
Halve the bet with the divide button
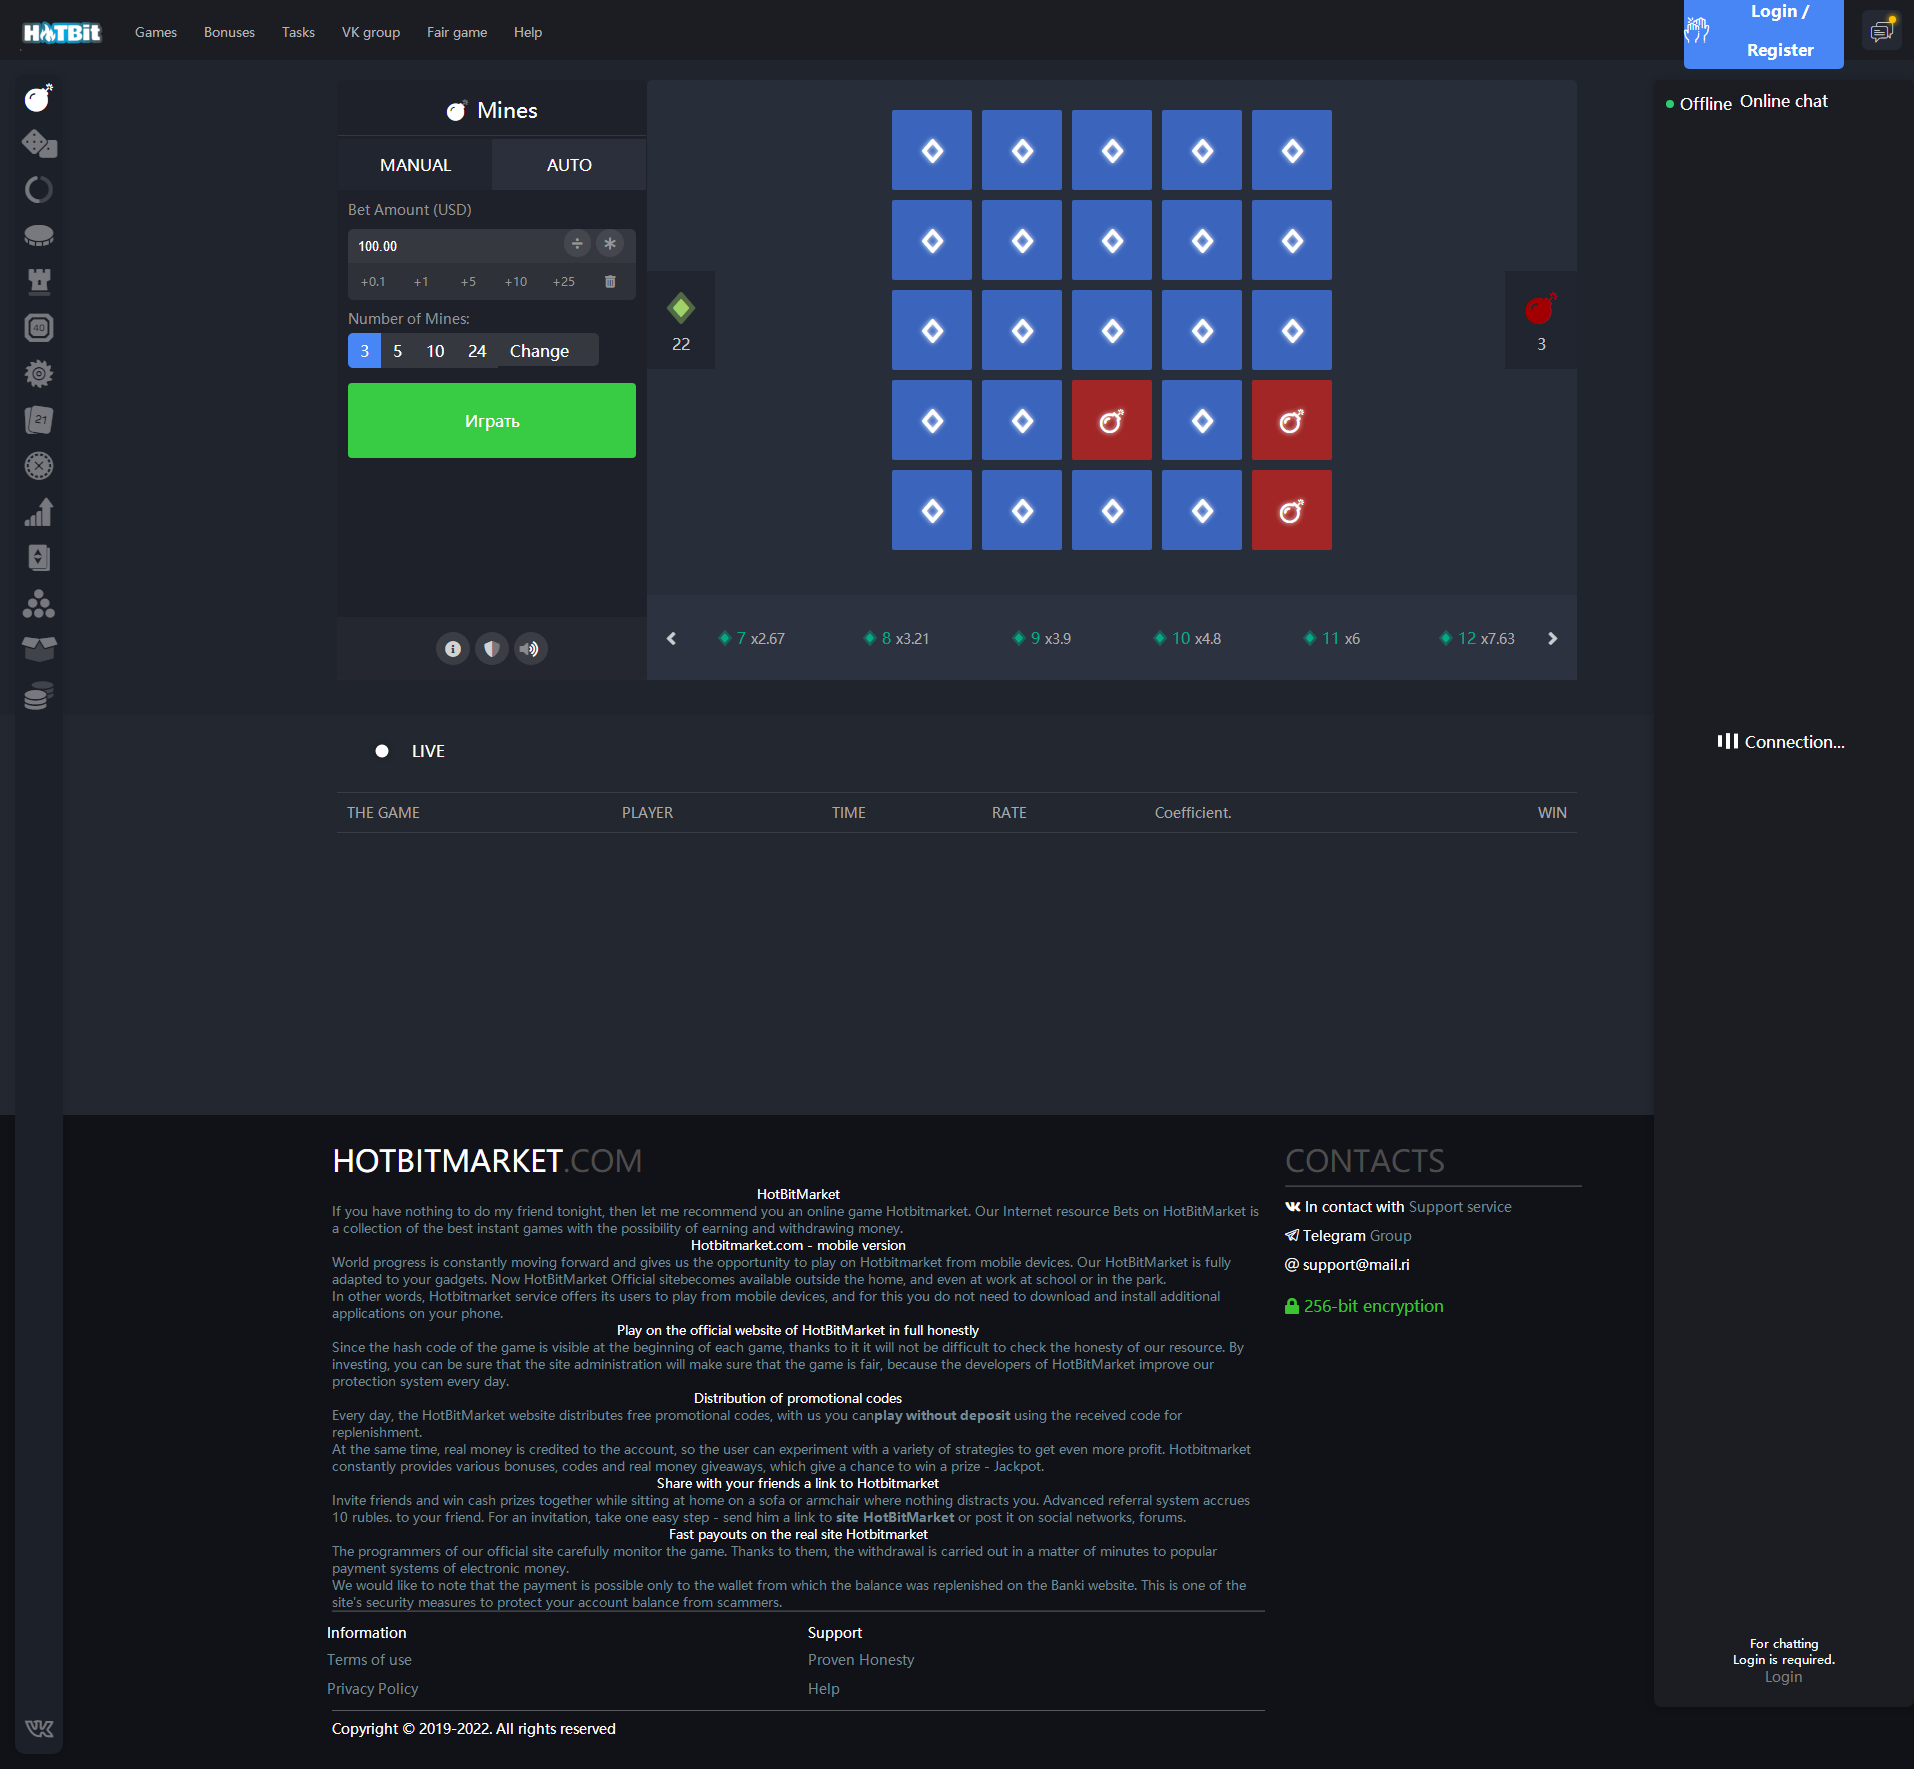pos(577,244)
